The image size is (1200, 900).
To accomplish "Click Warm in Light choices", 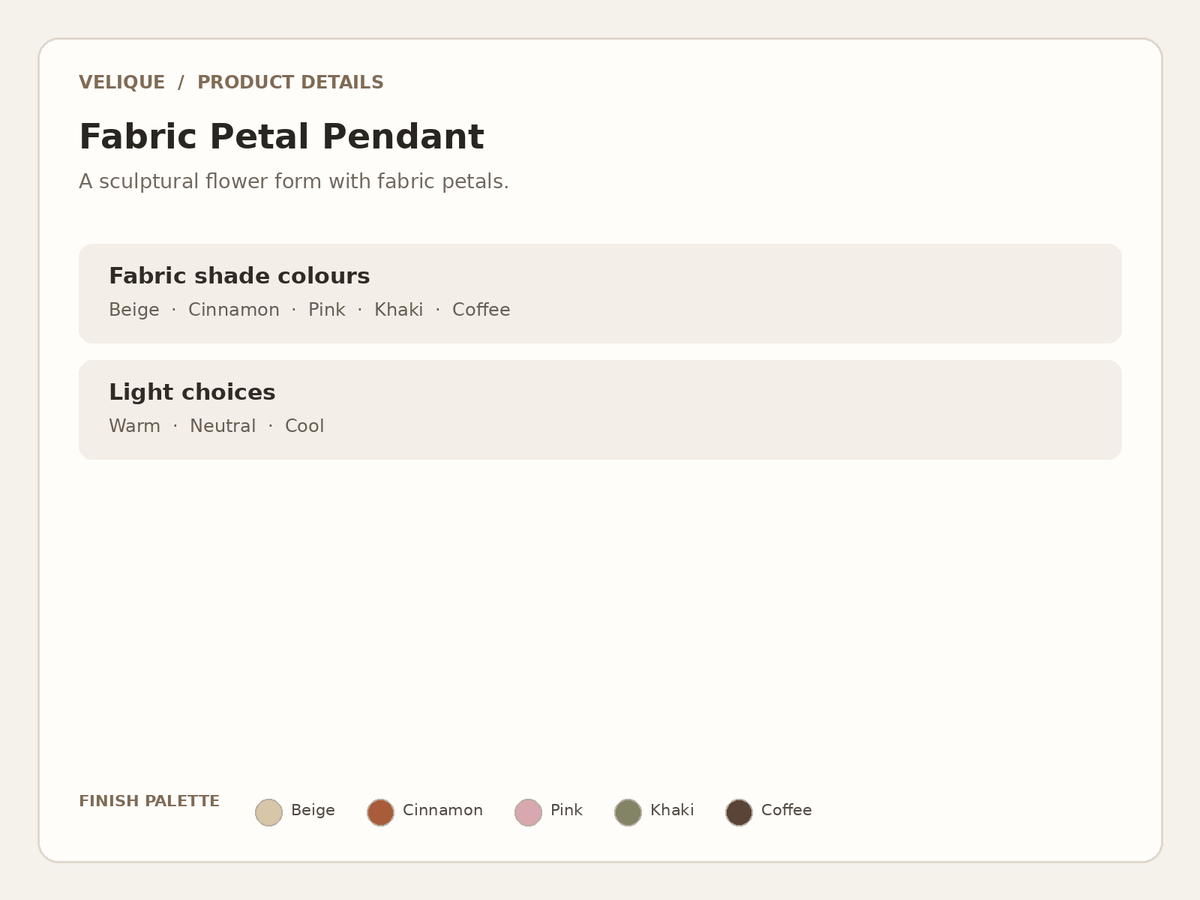I will 134,426.
